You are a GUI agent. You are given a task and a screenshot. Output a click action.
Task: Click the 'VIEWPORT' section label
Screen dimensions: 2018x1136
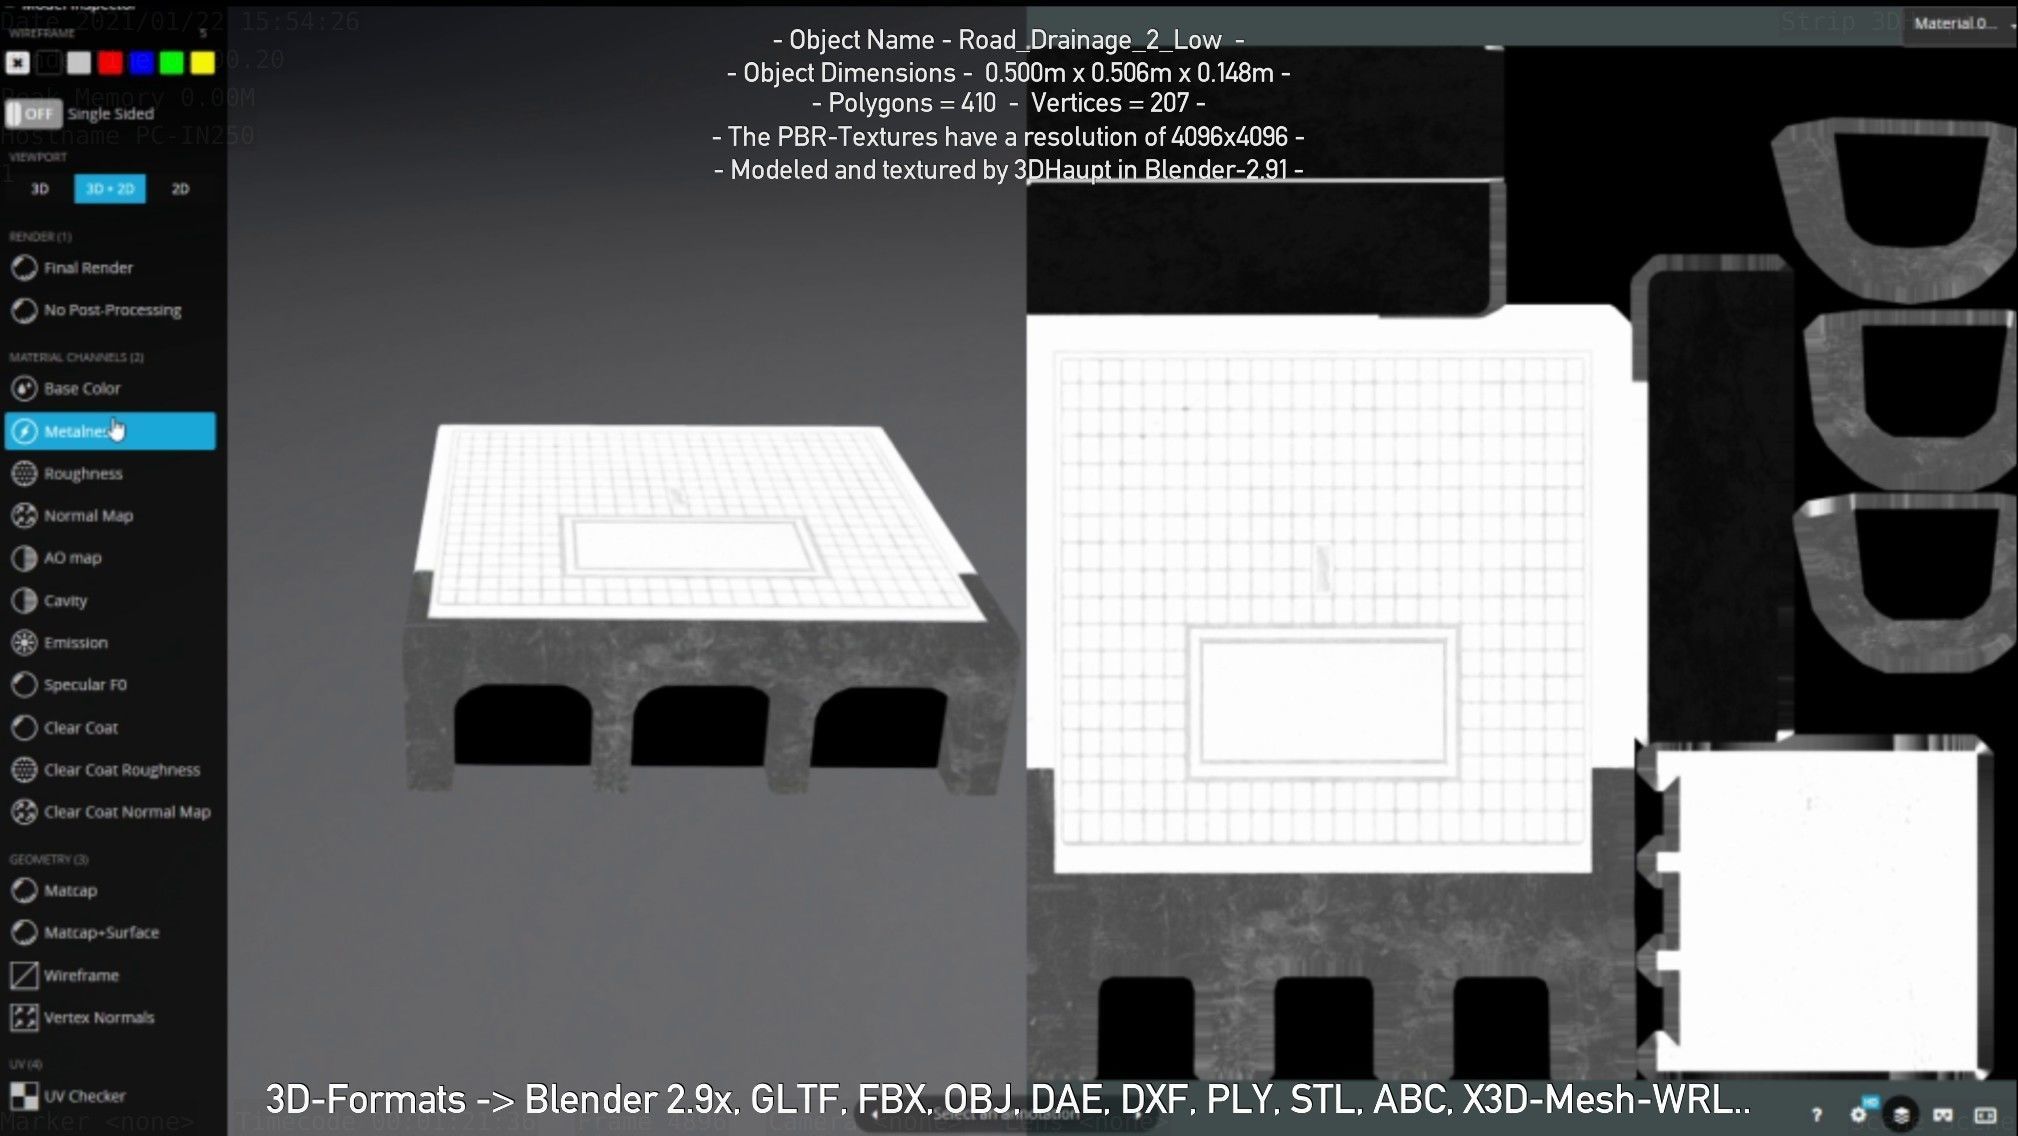pos(38,157)
